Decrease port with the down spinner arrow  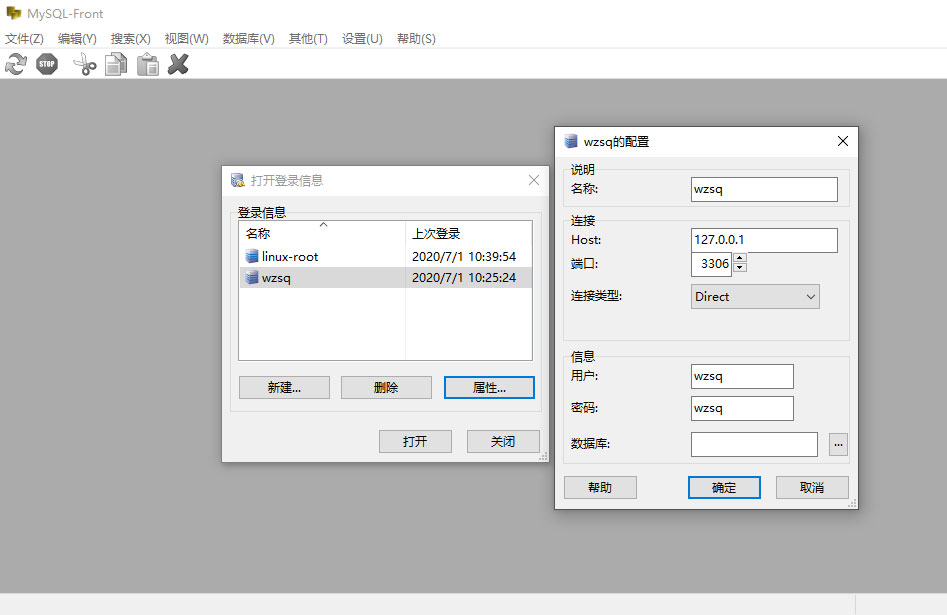[740, 268]
